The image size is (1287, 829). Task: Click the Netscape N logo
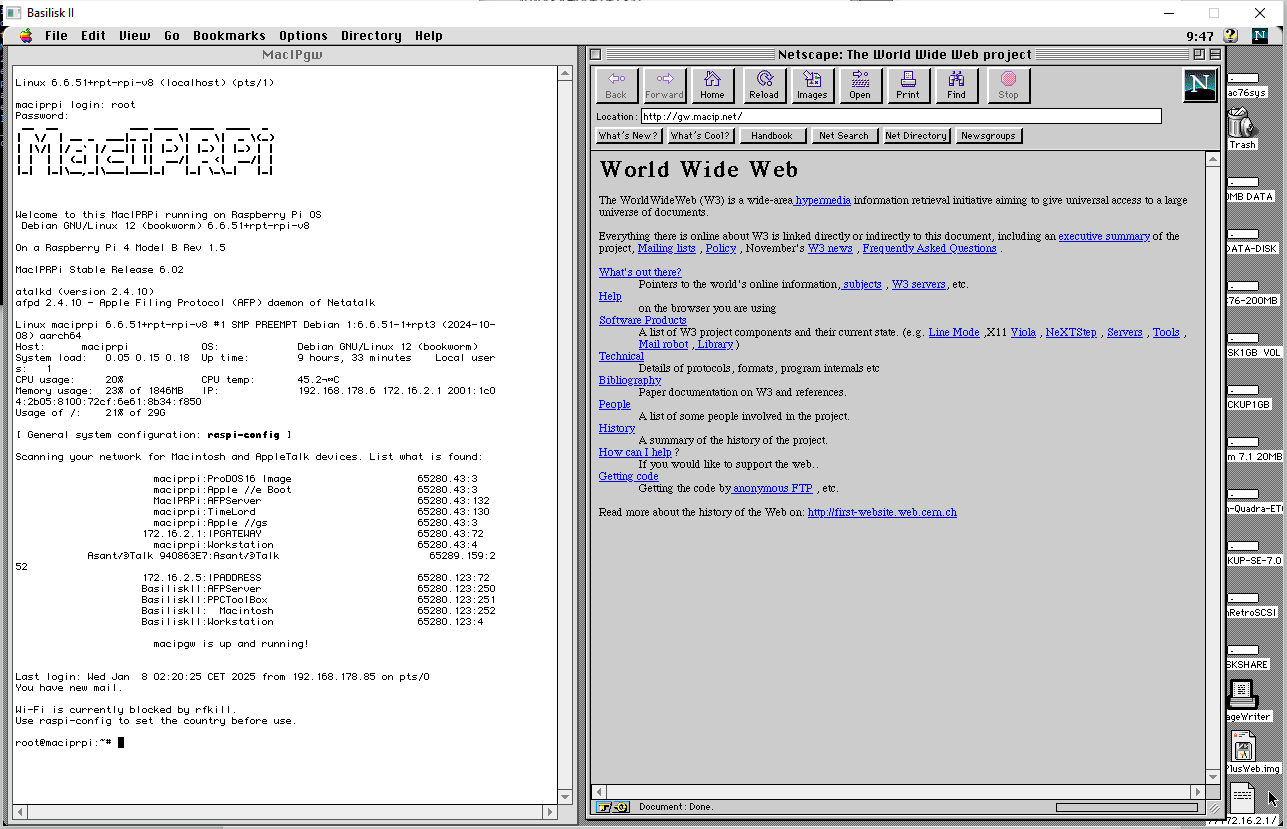(x=1199, y=85)
